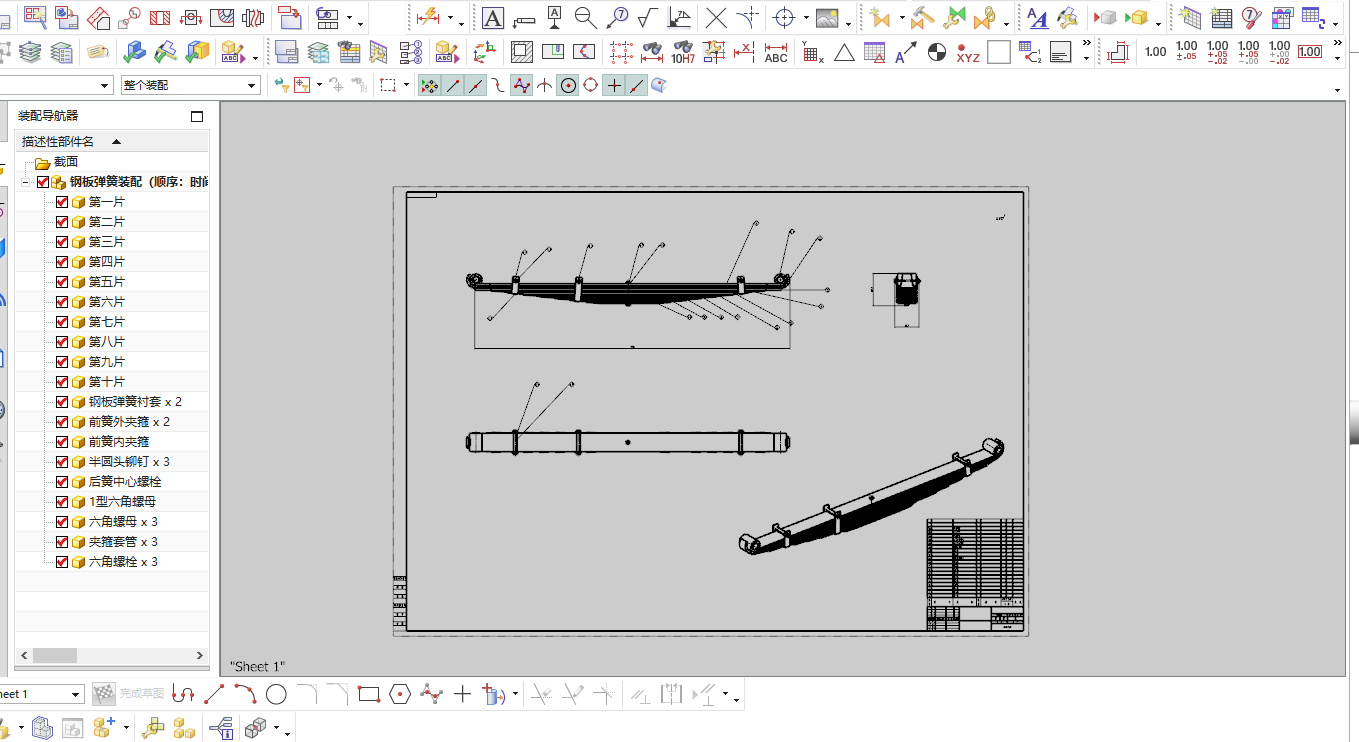Viewport: 1359px width, 742px height.
Task: Select the Studio Spline sketch tool
Action: tap(431, 694)
